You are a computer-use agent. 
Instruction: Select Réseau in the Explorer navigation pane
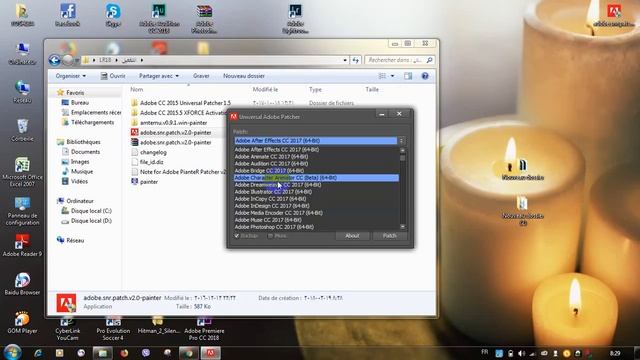tap(75, 240)
